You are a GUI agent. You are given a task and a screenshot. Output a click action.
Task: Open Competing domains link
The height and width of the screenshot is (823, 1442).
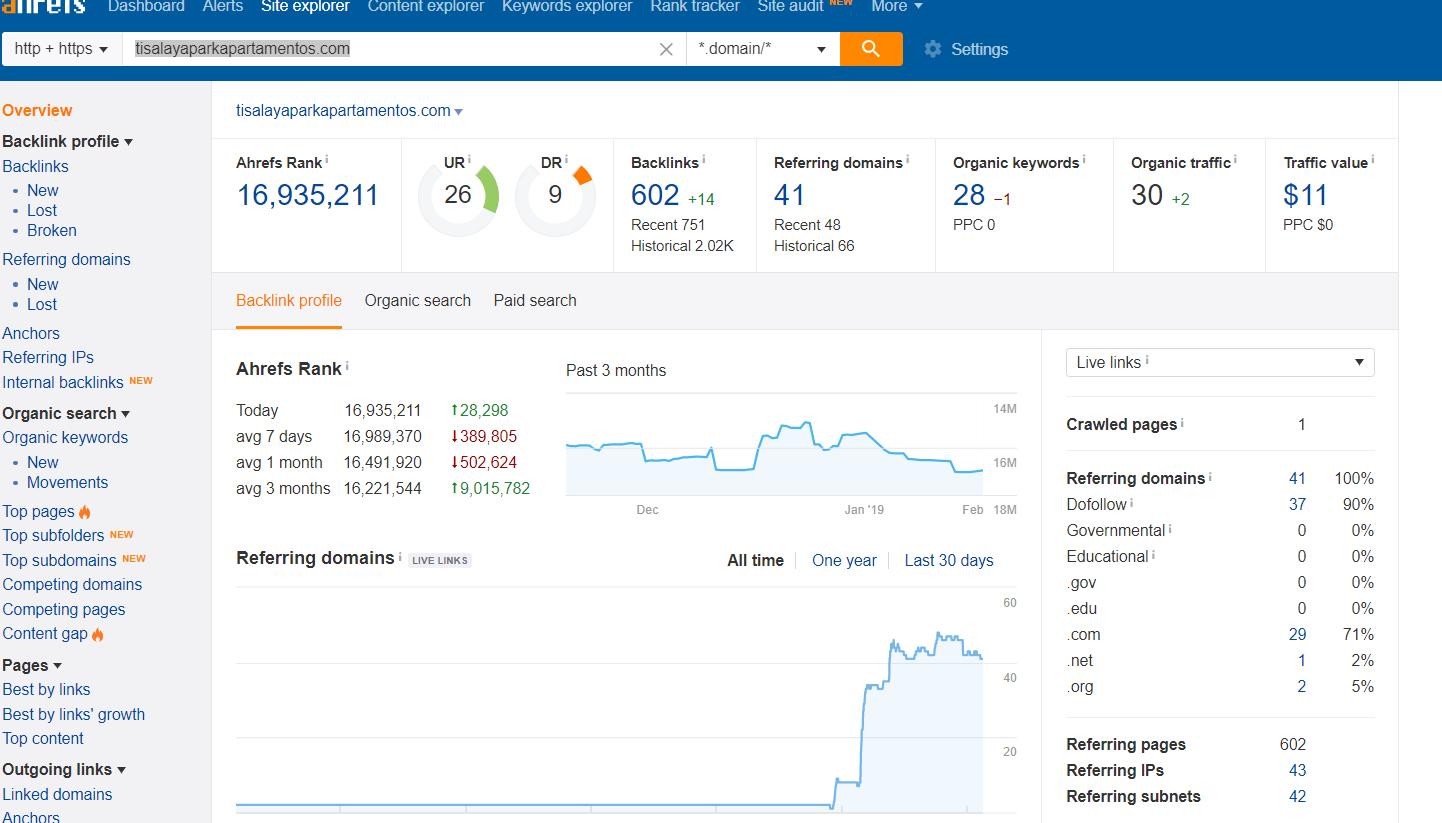tap(72, 584)
